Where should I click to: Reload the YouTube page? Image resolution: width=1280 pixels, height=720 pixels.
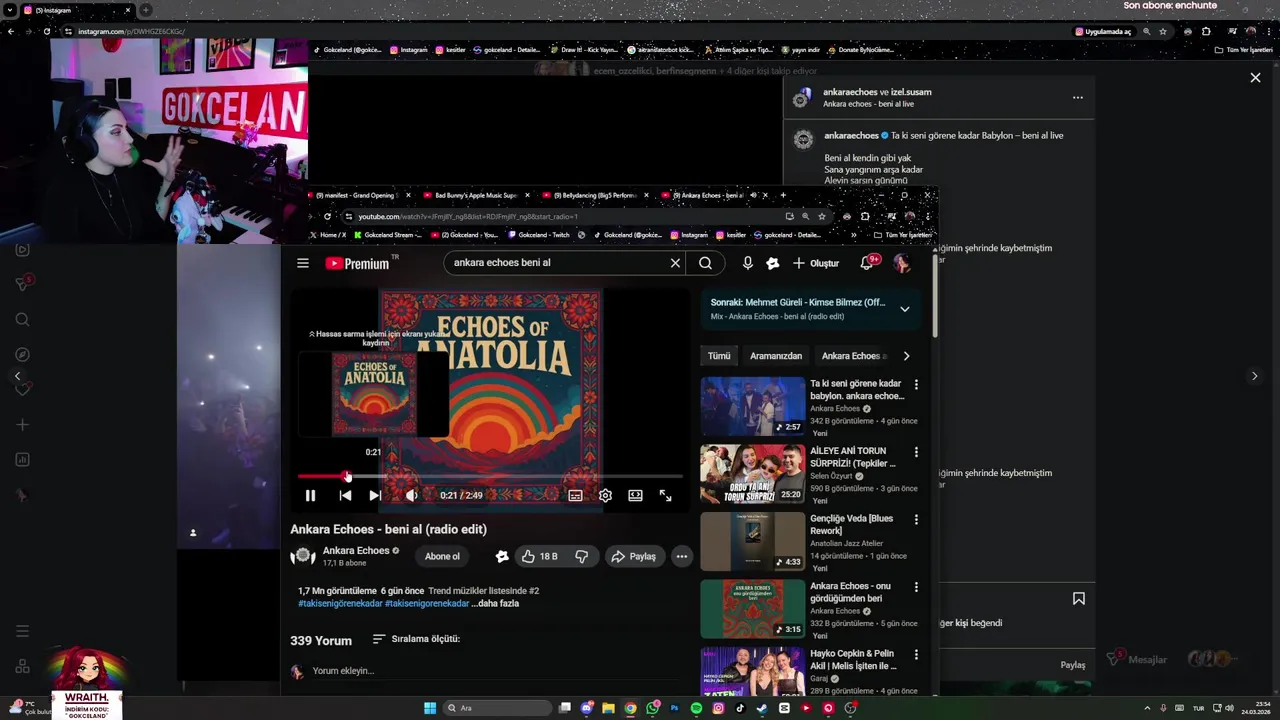click(x=327, y=216)
